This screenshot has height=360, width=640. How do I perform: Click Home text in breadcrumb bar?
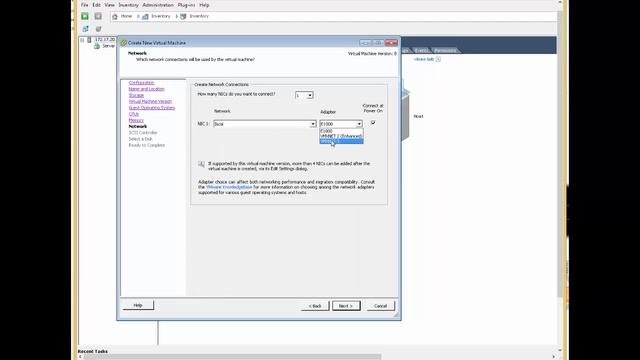(x=126, y=16)
